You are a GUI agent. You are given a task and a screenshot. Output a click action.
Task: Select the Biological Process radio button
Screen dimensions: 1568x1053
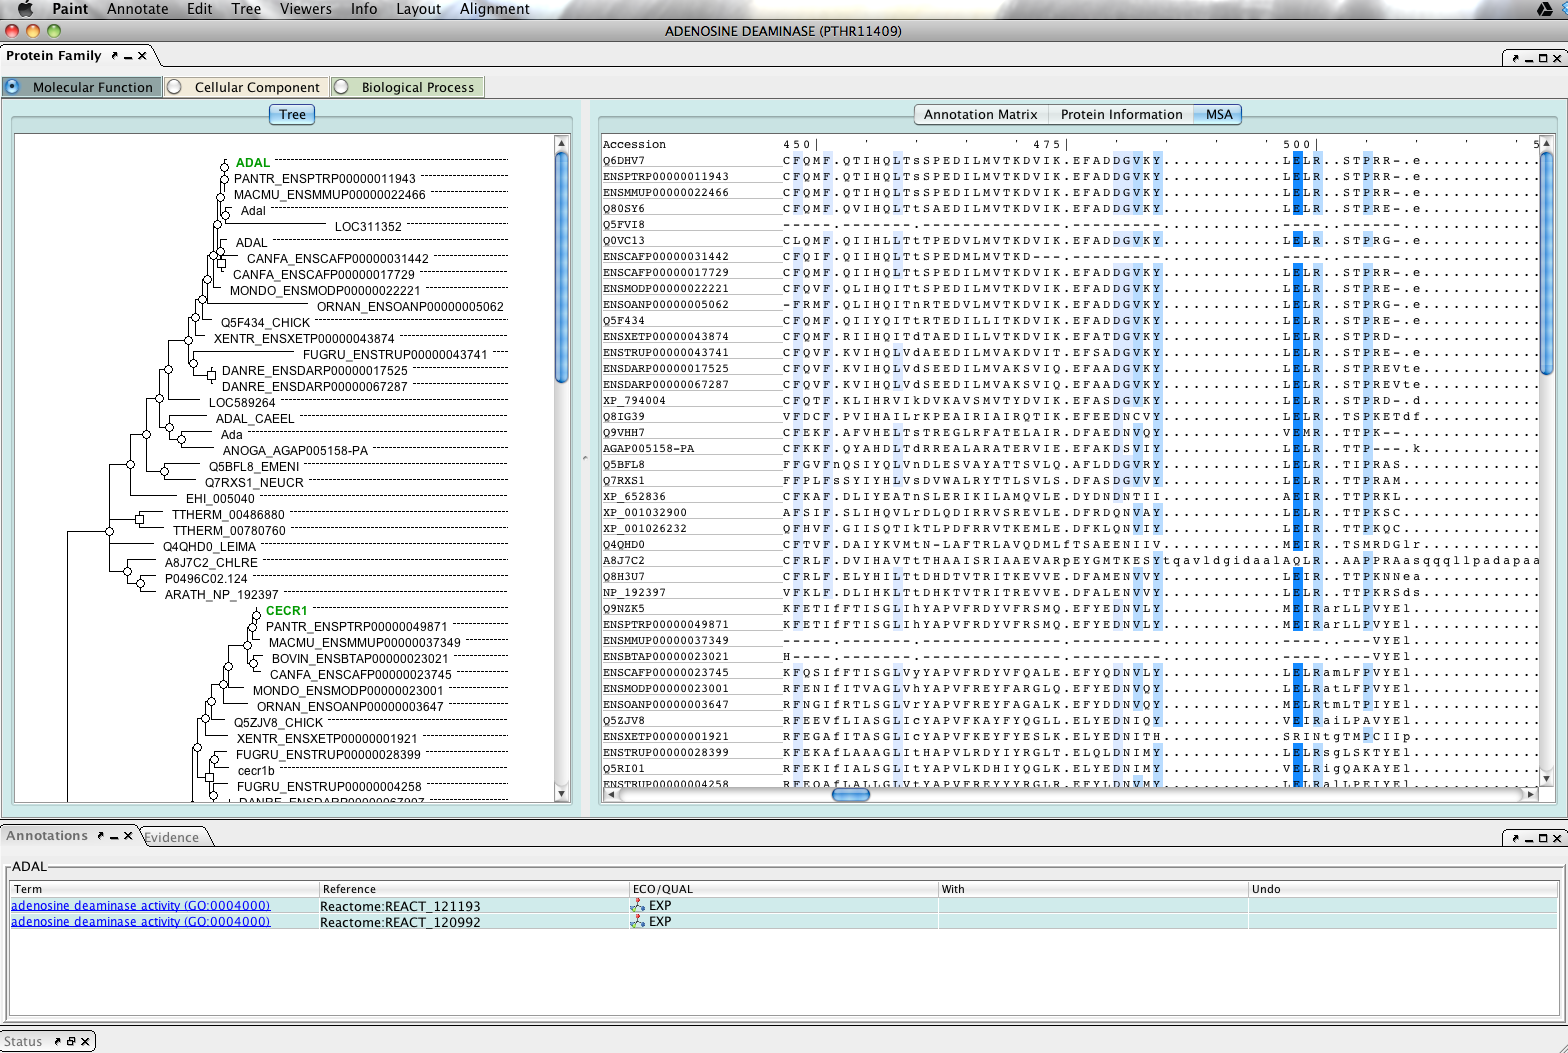pos(341,87)
